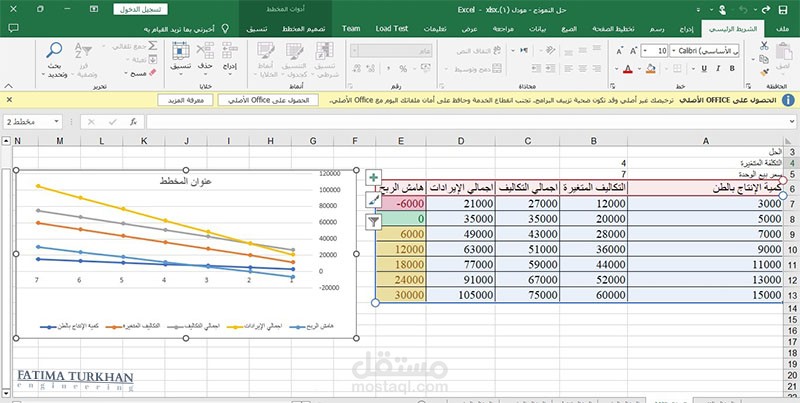This screenshot has width=800, height=403.
Task: Toggle Bold formatting
Action: 732,68
